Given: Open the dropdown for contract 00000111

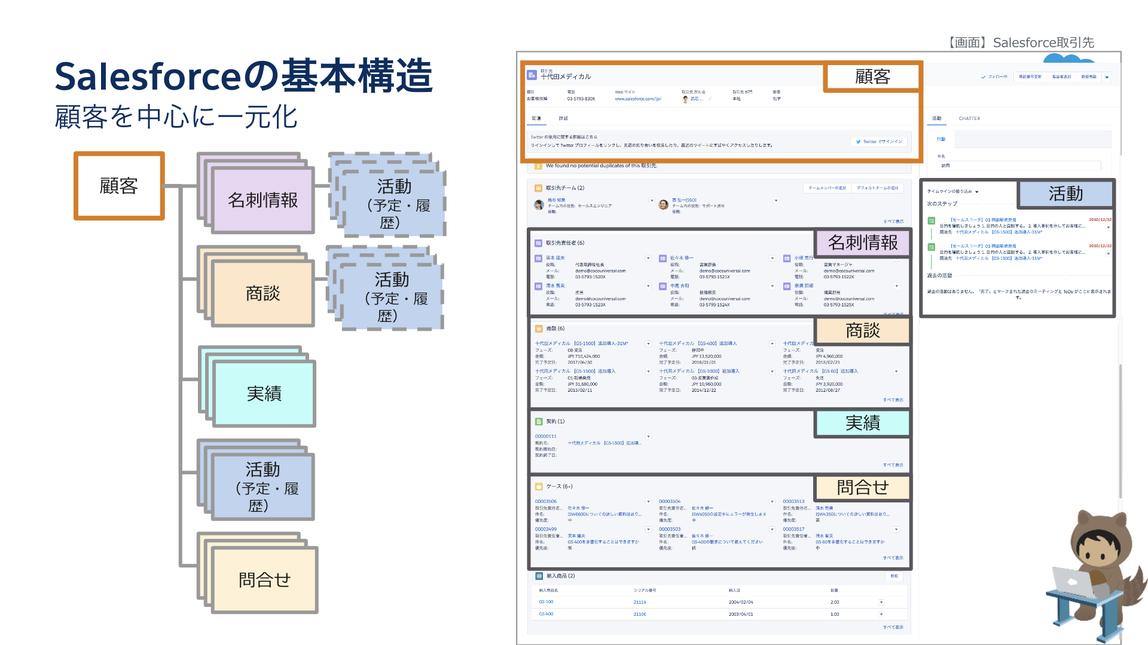Looking at the screenshot, I should 648,437.
